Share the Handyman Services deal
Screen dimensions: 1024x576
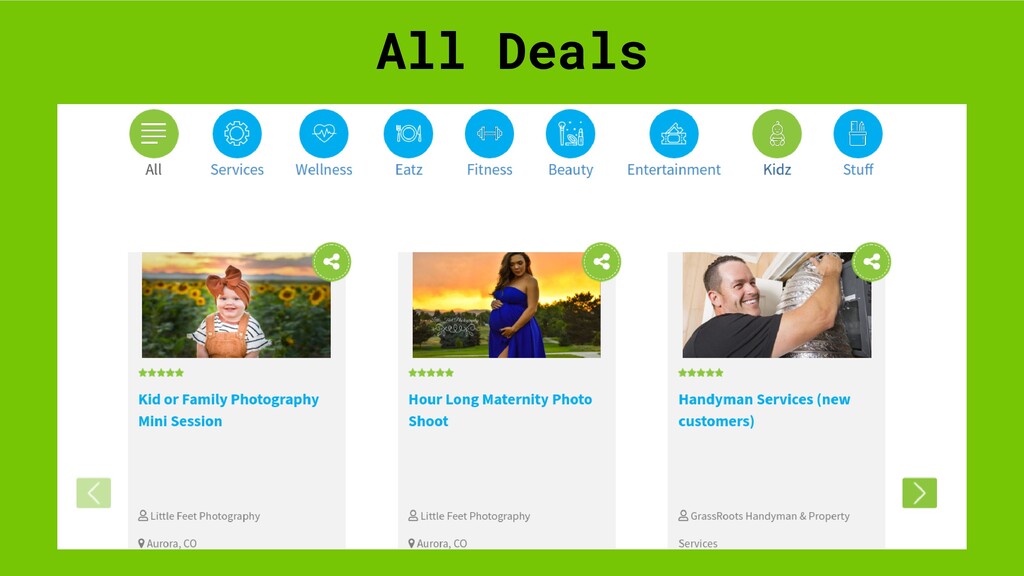click(872, 262)
